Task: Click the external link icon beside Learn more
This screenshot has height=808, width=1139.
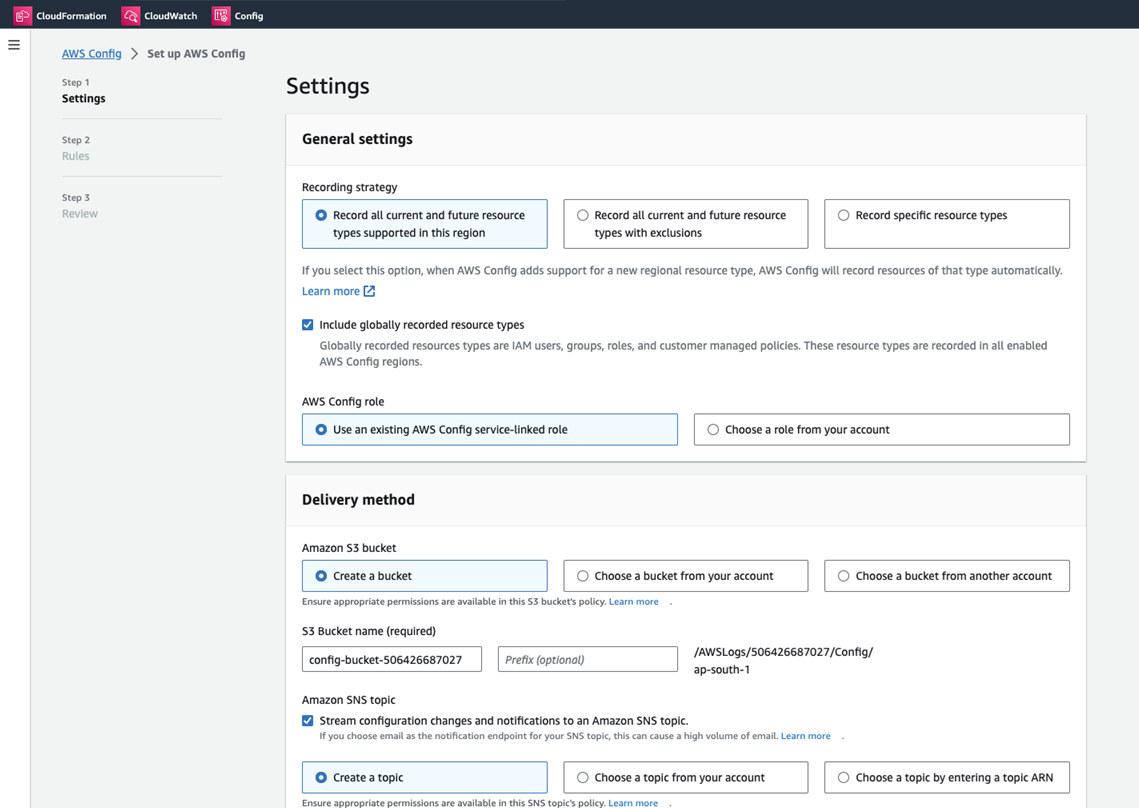Action: [369, 291]
